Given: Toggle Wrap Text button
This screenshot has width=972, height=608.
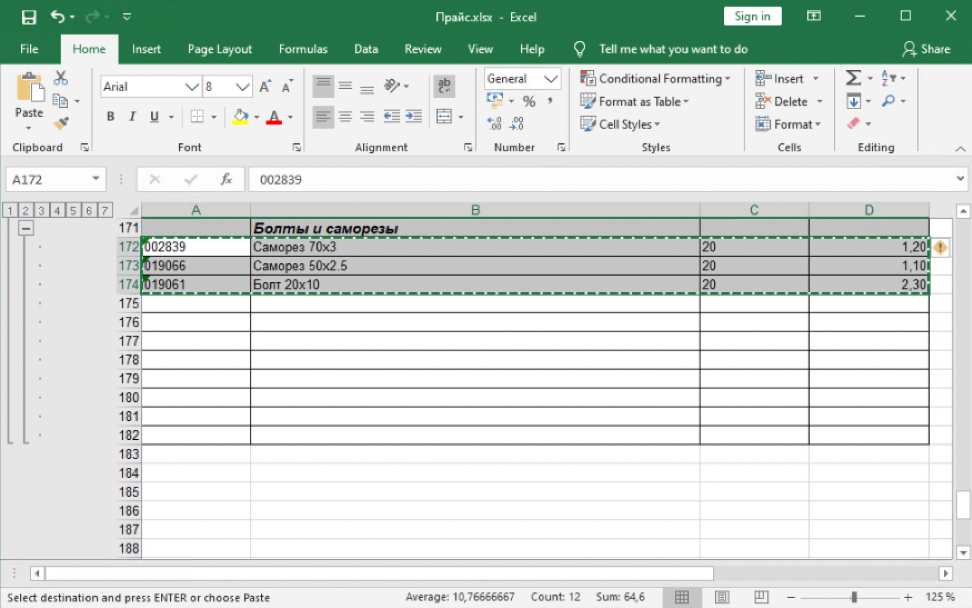Looking at the screenshot, I should pyautogui.click(x=444, y=87).
